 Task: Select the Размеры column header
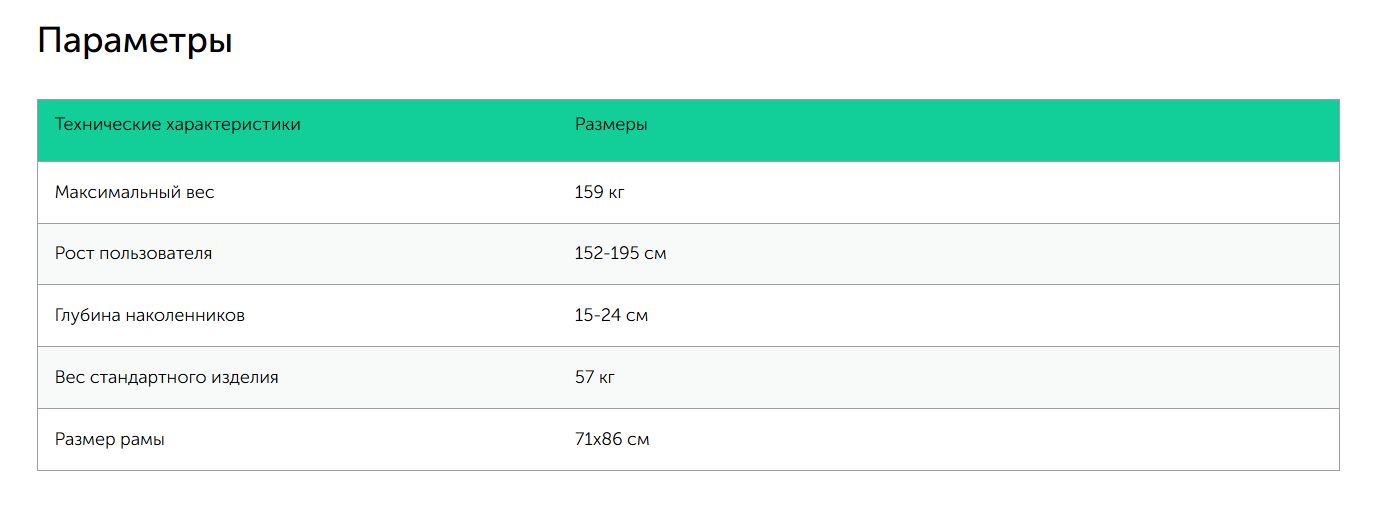[x=611, y=125]
